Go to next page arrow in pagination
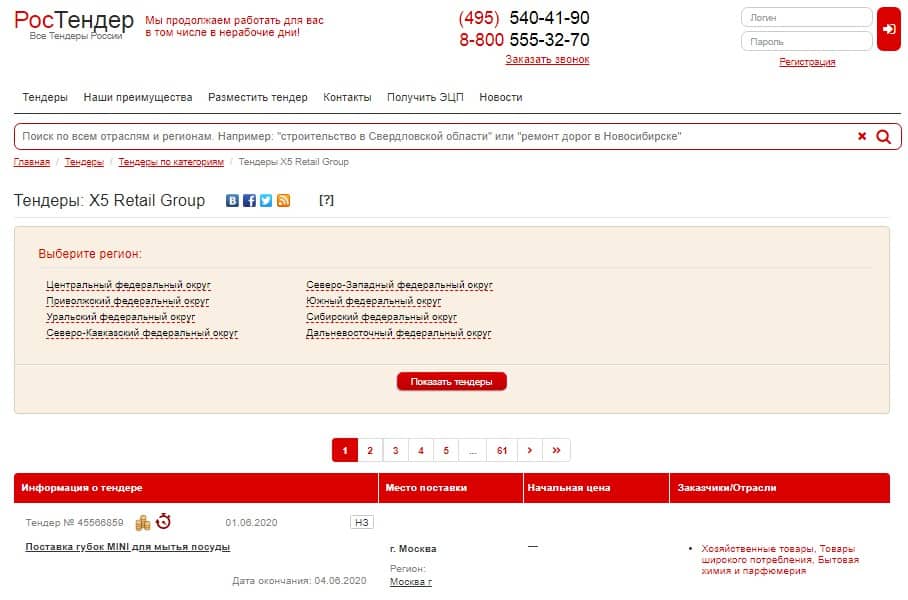Viewport: 908px width, 600px height. pos(530,450)
